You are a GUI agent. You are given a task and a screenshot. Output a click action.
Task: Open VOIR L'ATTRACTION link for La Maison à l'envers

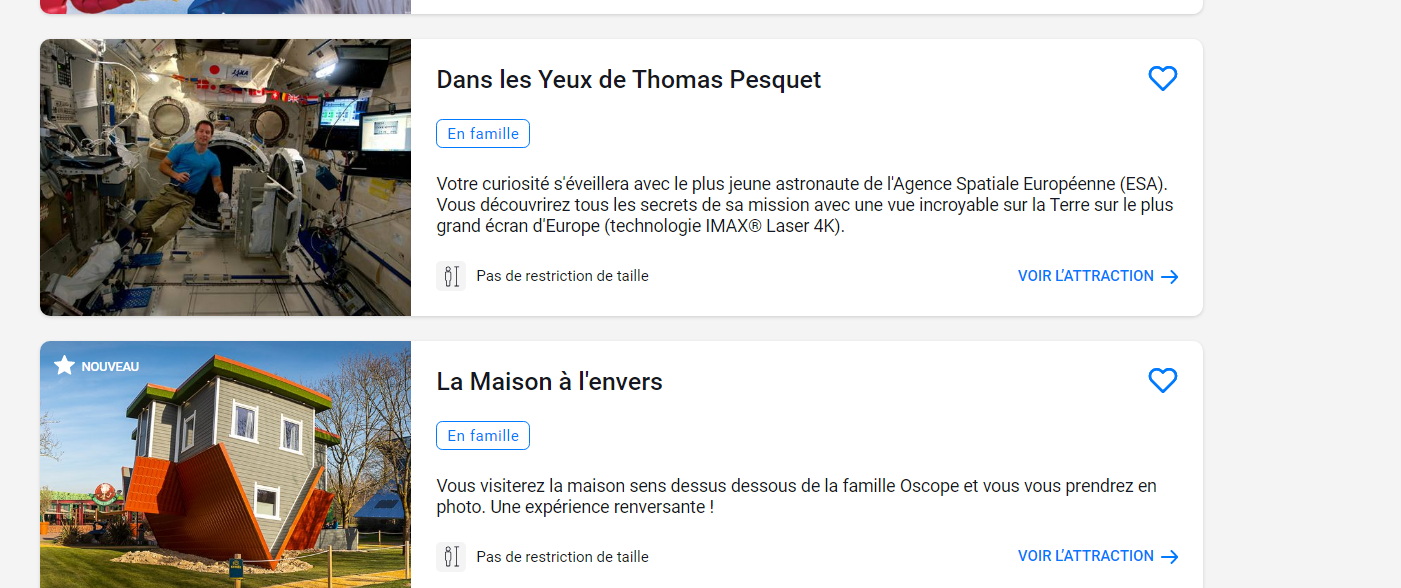(1098, 556)
